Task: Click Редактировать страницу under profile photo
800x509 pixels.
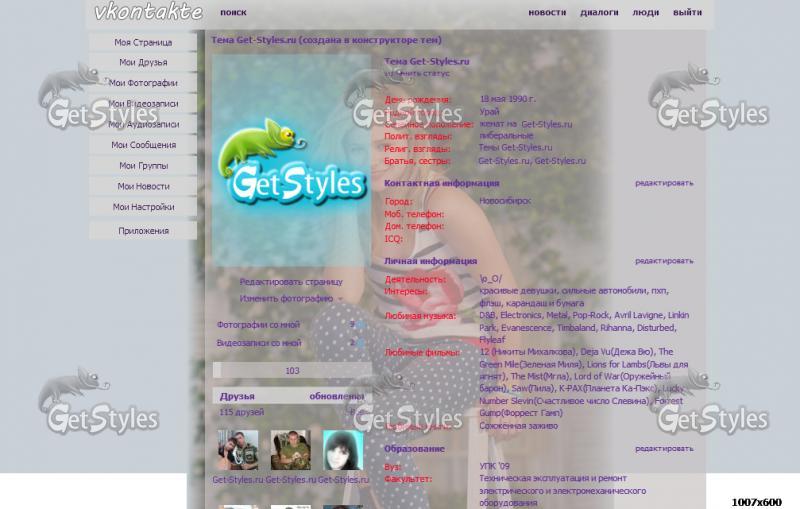Action: pos(290,282)
